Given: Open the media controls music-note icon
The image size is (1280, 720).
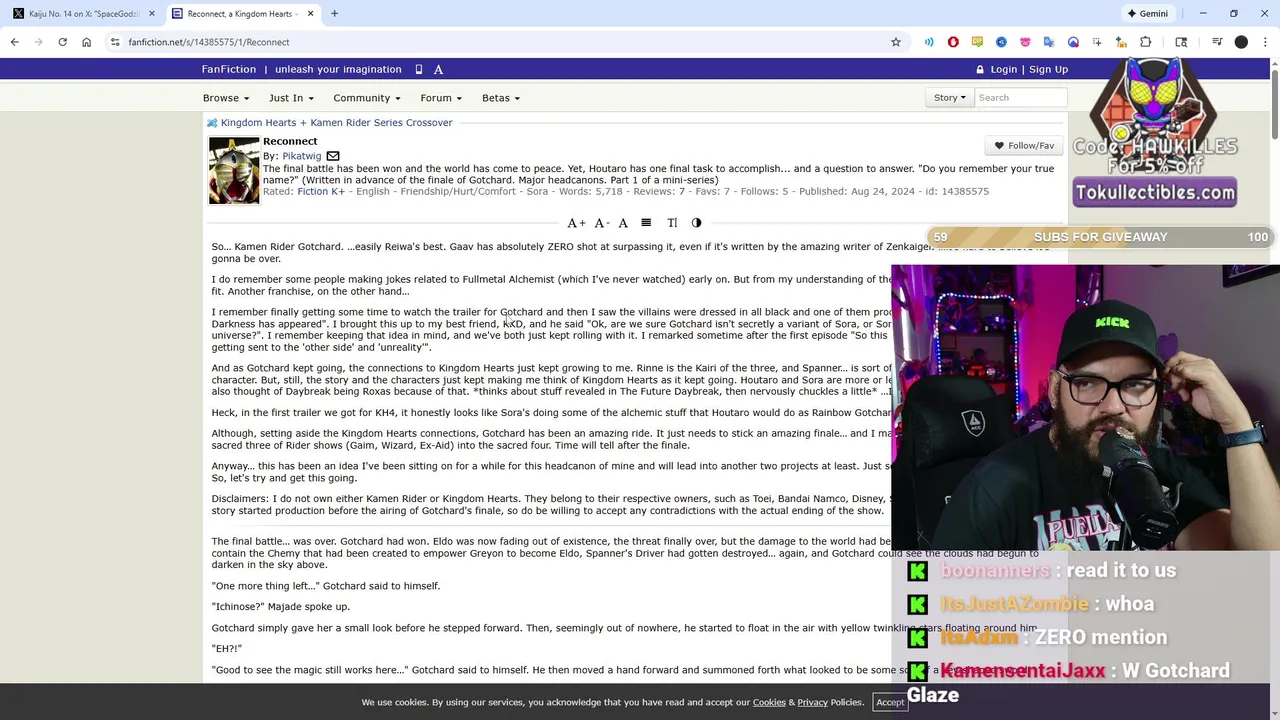Looking at the screenshot, I should pyautogui.click(x=1217, y=42).
